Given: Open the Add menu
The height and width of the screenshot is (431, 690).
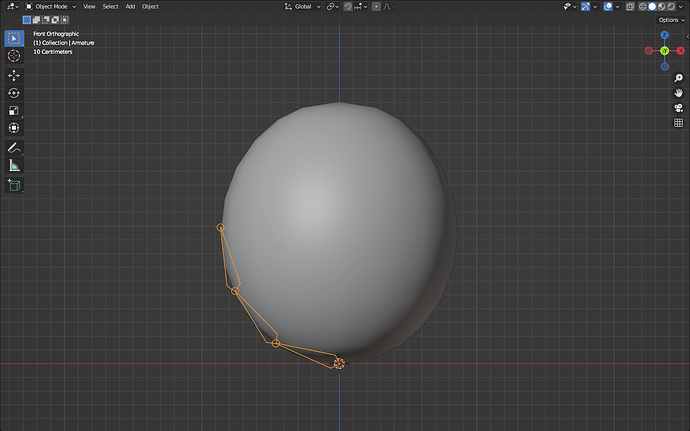Looking at the screenshot, I should [130, 7].
